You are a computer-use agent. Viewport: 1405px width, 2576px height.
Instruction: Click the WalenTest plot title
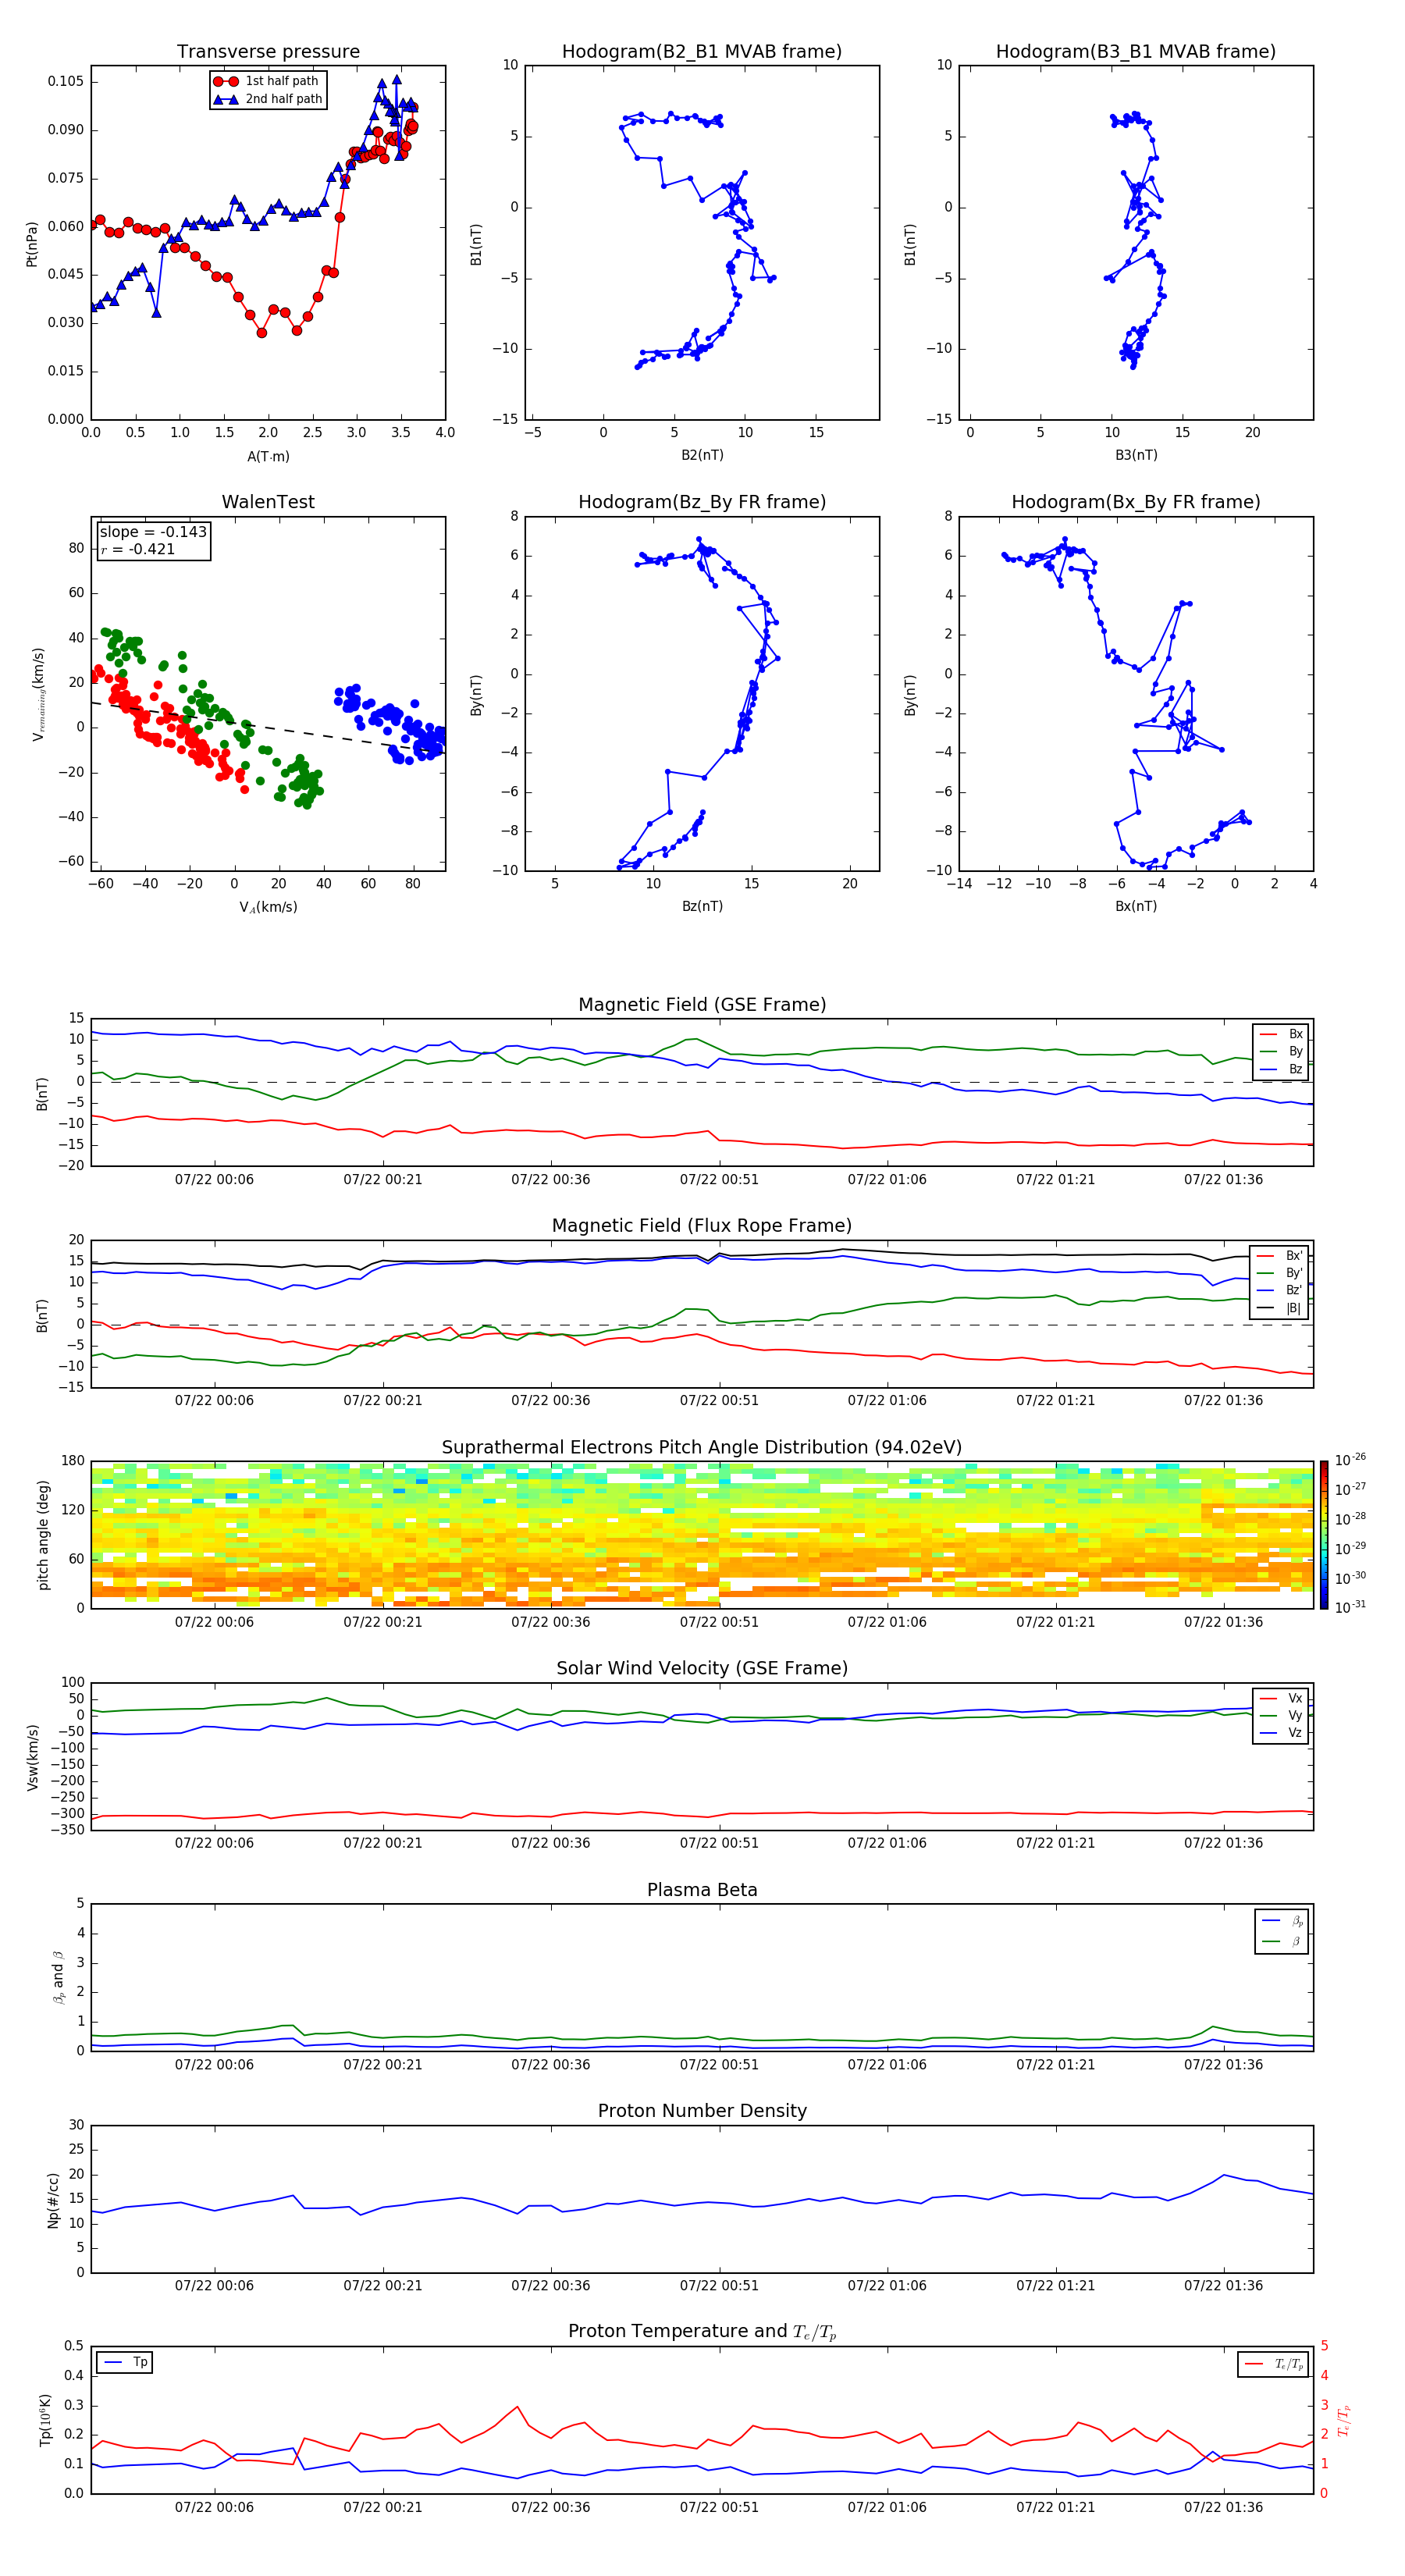coord(268,502)
